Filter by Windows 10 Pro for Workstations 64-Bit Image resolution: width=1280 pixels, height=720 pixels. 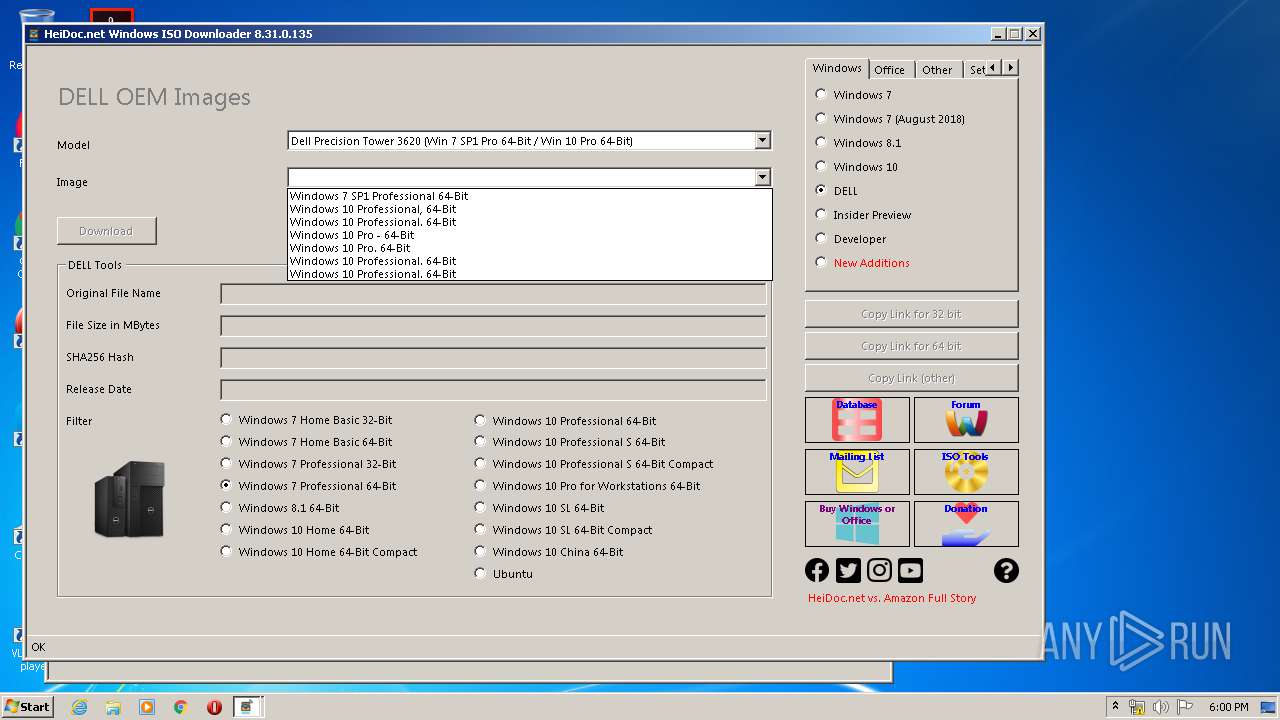point(480,485)
